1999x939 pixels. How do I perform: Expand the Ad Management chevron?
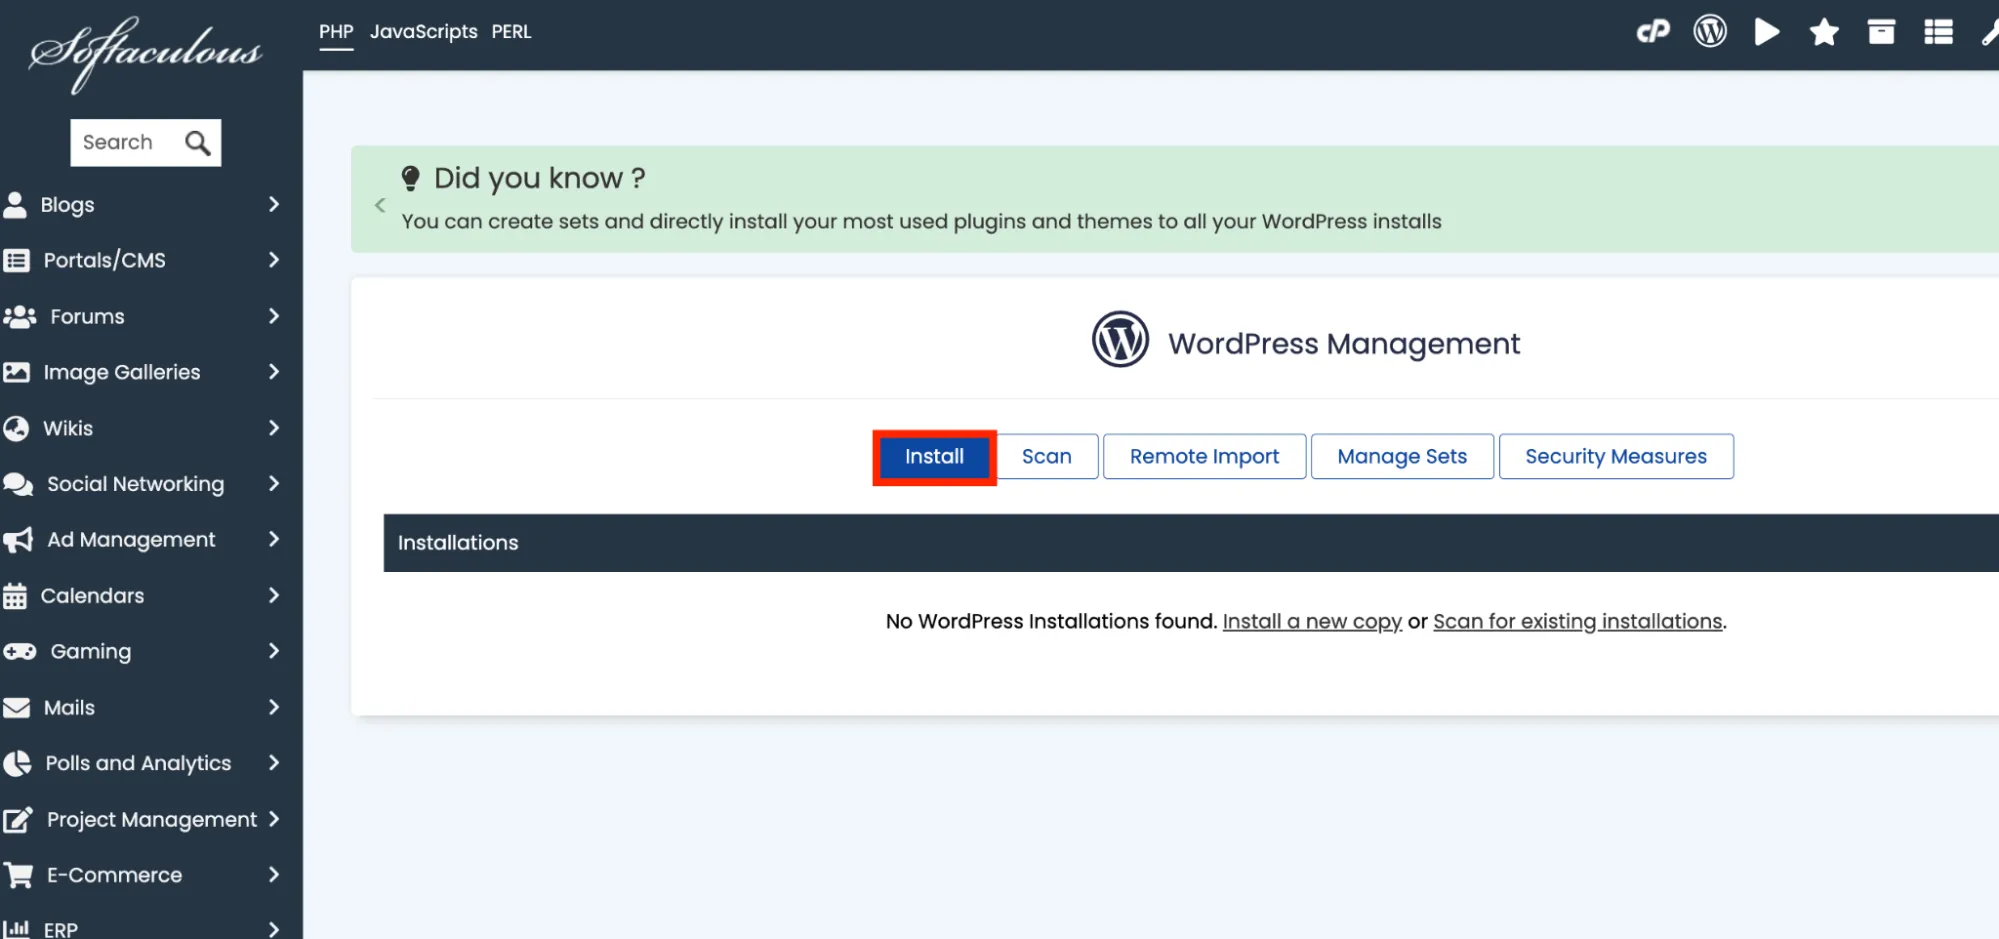274,540
